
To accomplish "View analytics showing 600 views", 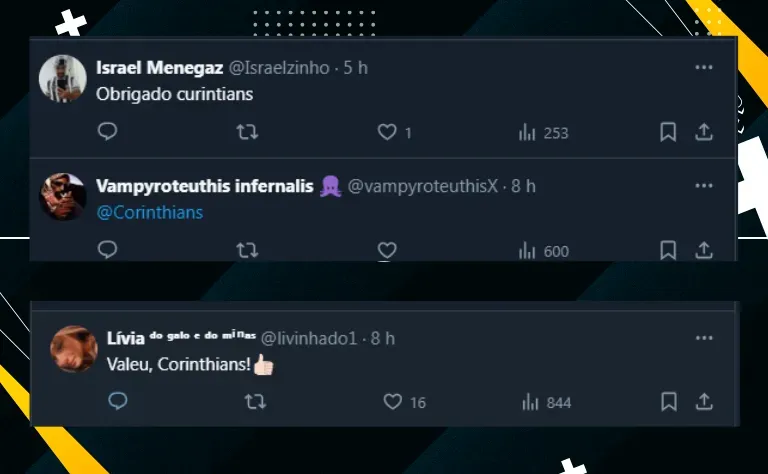I will [544, 251].
